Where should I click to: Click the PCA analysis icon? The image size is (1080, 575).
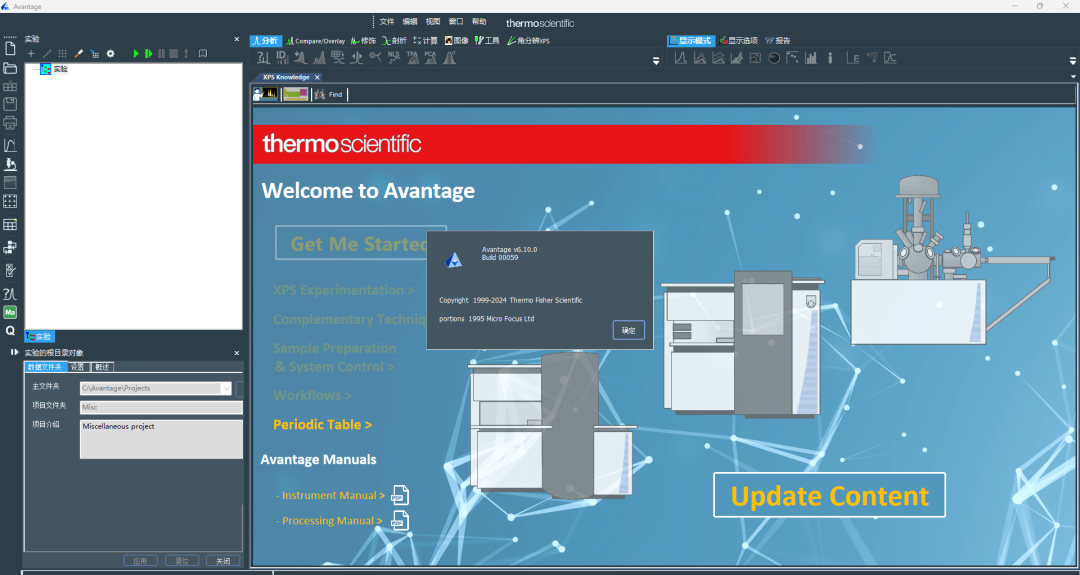(430, 59)
